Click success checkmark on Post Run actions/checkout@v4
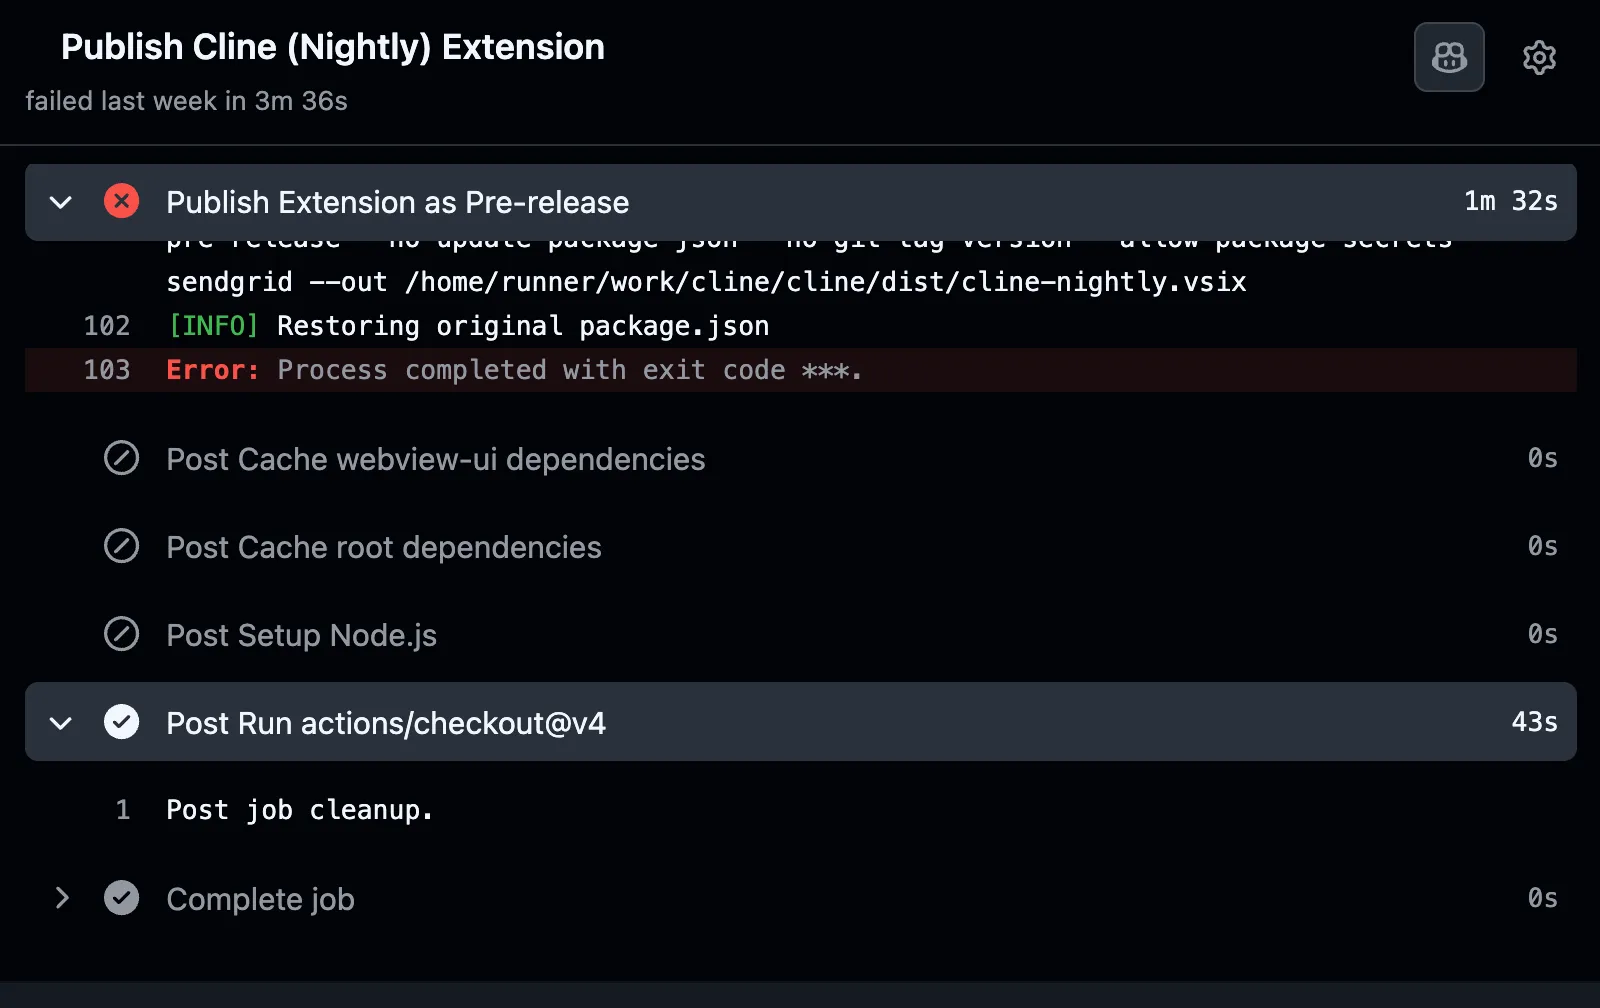1600x1008 pixels. coord(121,722)
